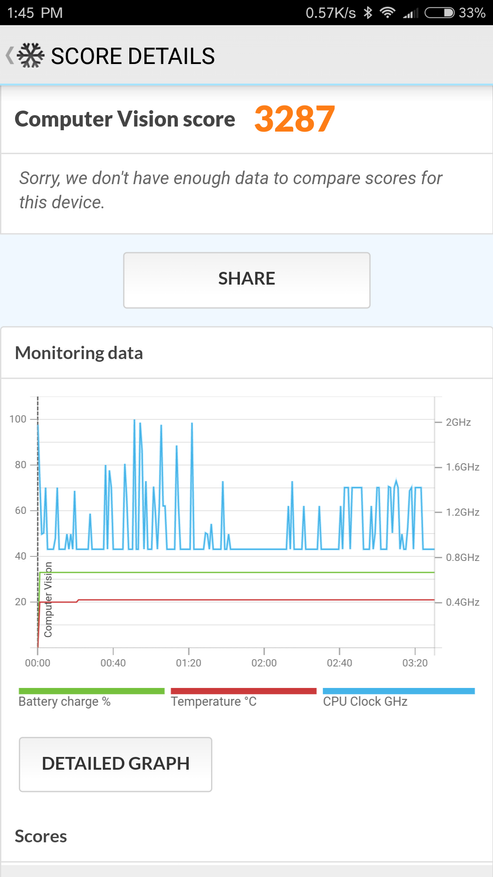Screen dimensions: 493x877
Task: Tap the network speed 0.57K/s indicator
Action: tap(331, 13)
